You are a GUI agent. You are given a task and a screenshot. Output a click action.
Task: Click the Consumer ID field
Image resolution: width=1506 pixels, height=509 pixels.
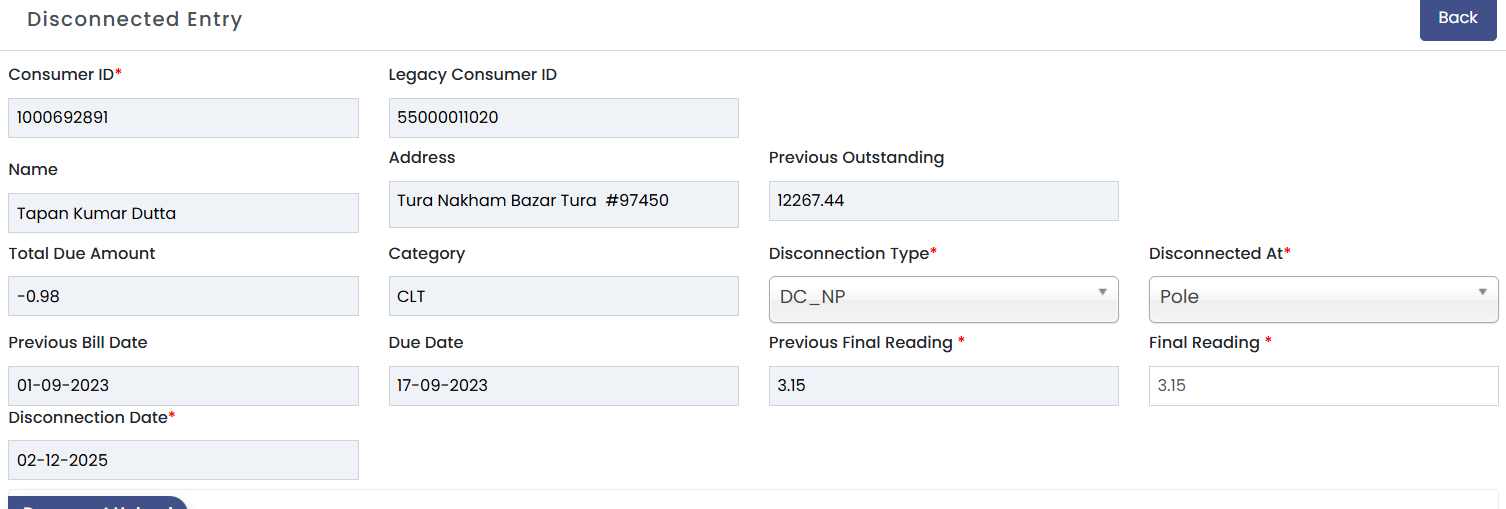coord(183,118)
